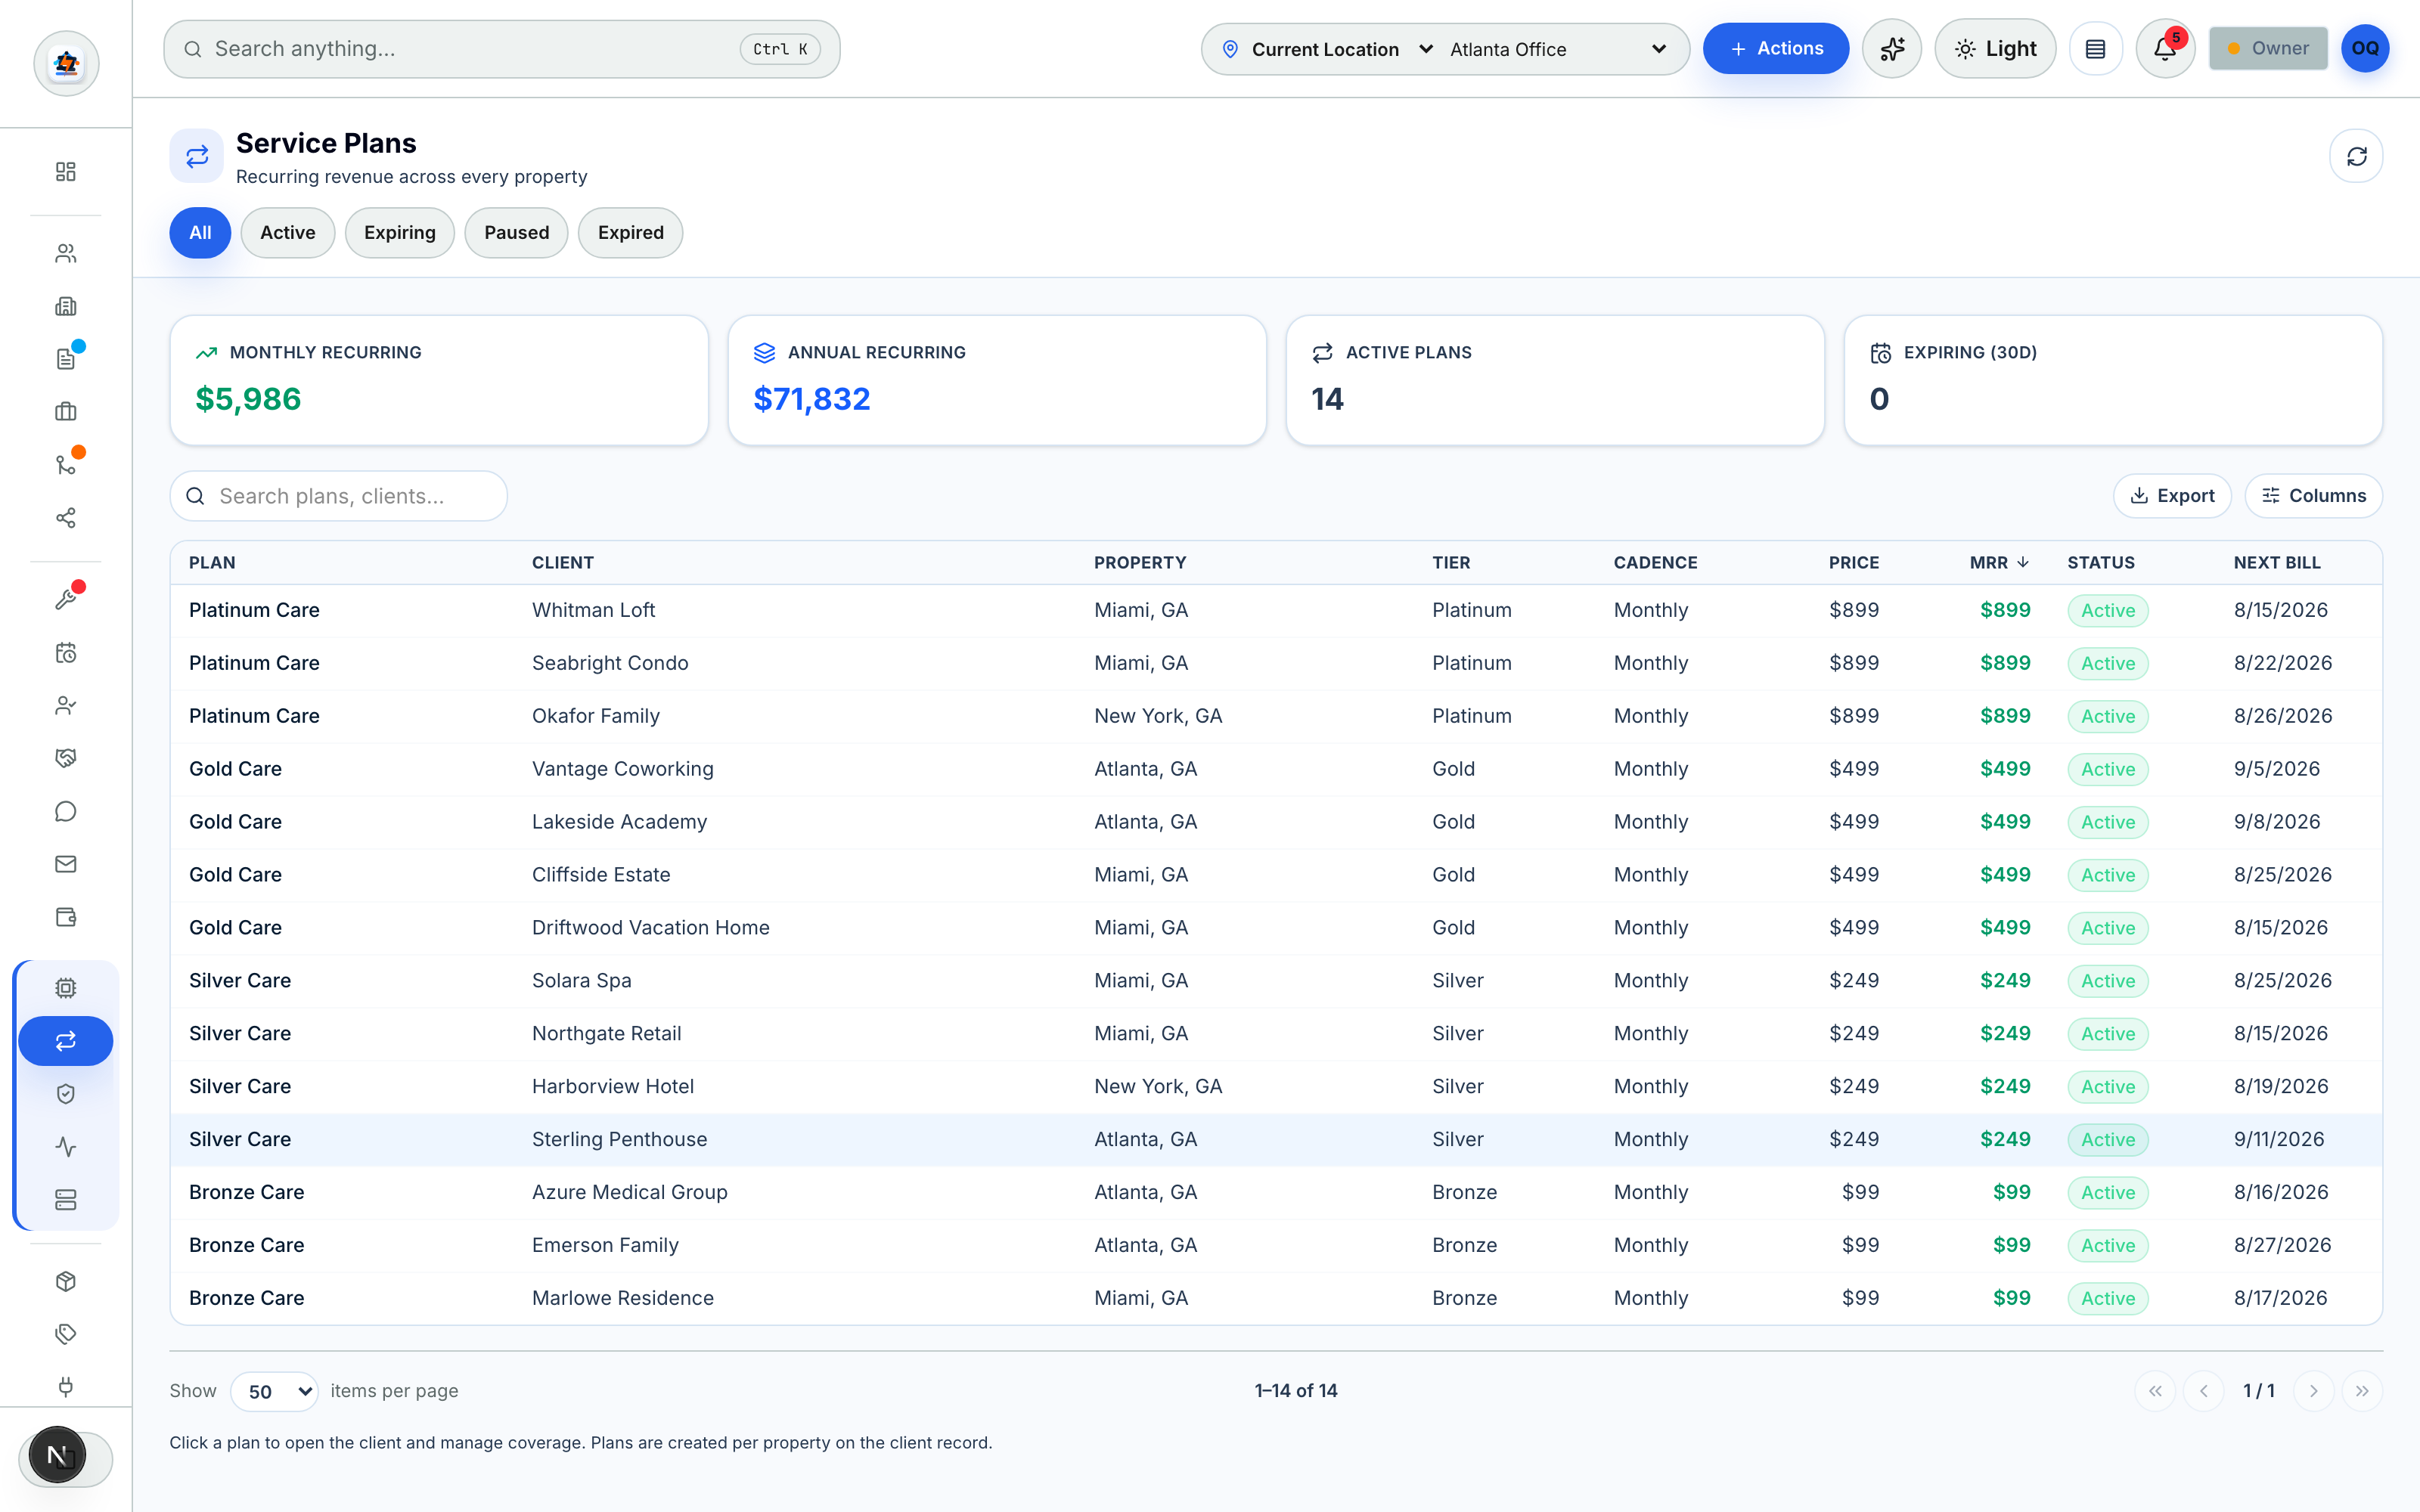Image resolution: width=2420 pixels, height=1512 pixels.
Task: Go to next page arrow
Action: (2313, 1391)
